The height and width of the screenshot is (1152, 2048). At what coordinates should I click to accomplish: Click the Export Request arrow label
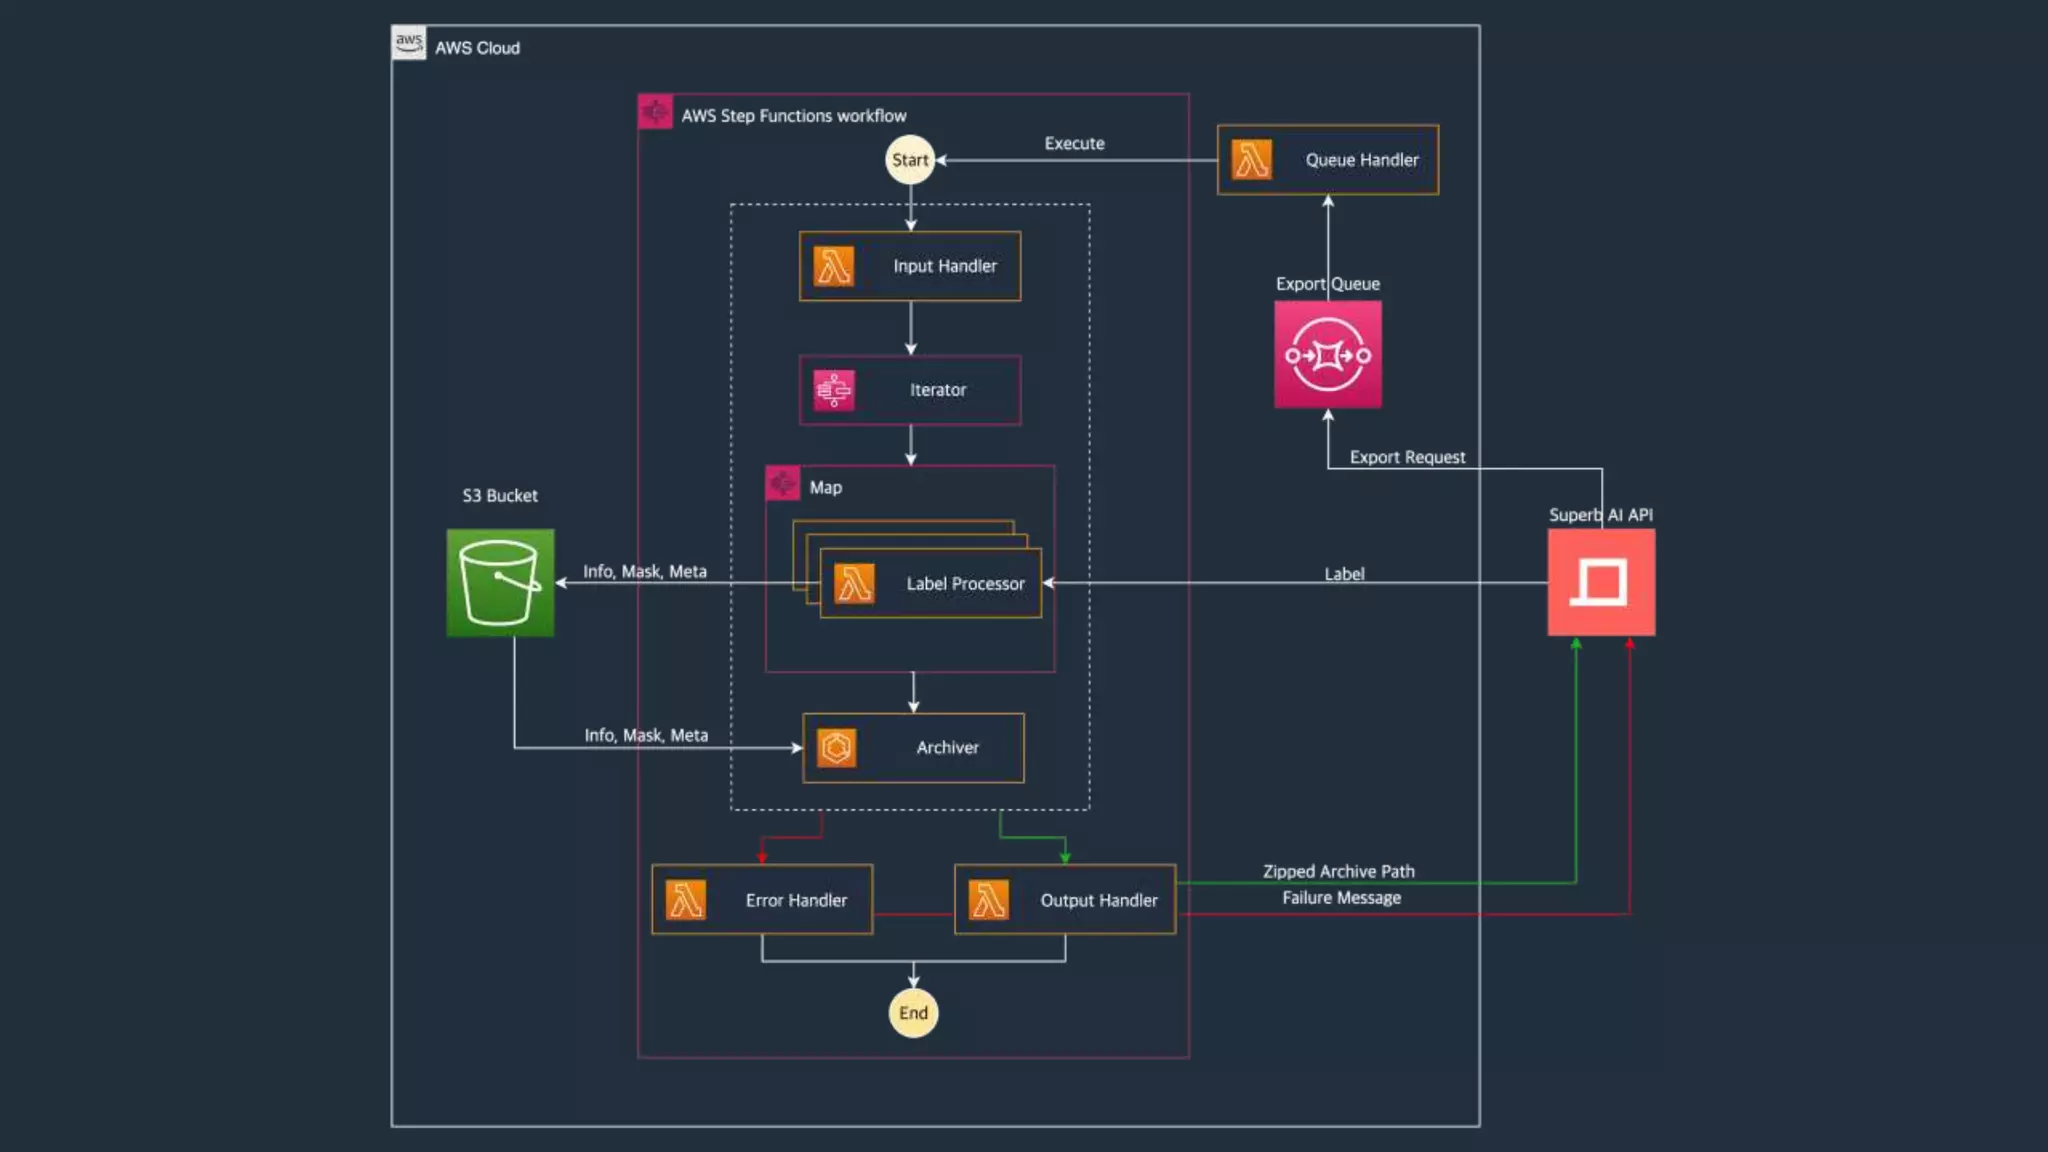(1407, 457)
